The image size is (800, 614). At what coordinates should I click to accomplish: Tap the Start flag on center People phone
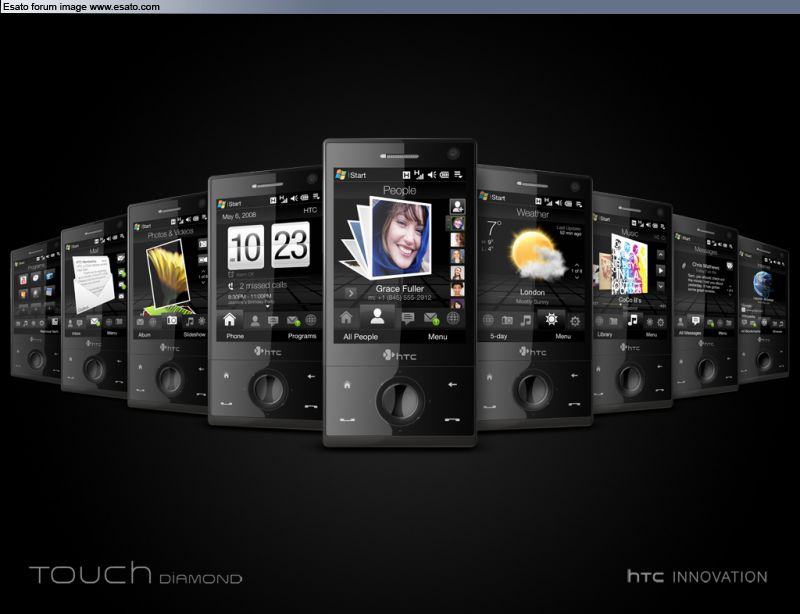coord(341,175)
